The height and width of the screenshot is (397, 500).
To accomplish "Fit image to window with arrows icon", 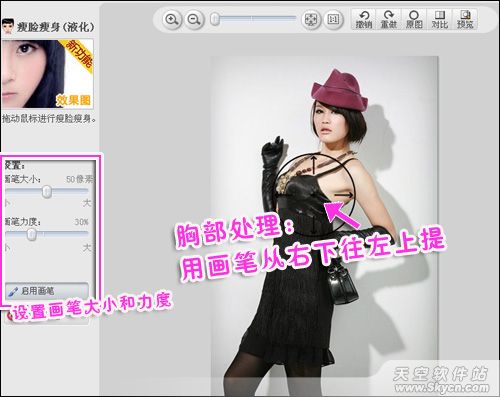I will pos(311,20).
